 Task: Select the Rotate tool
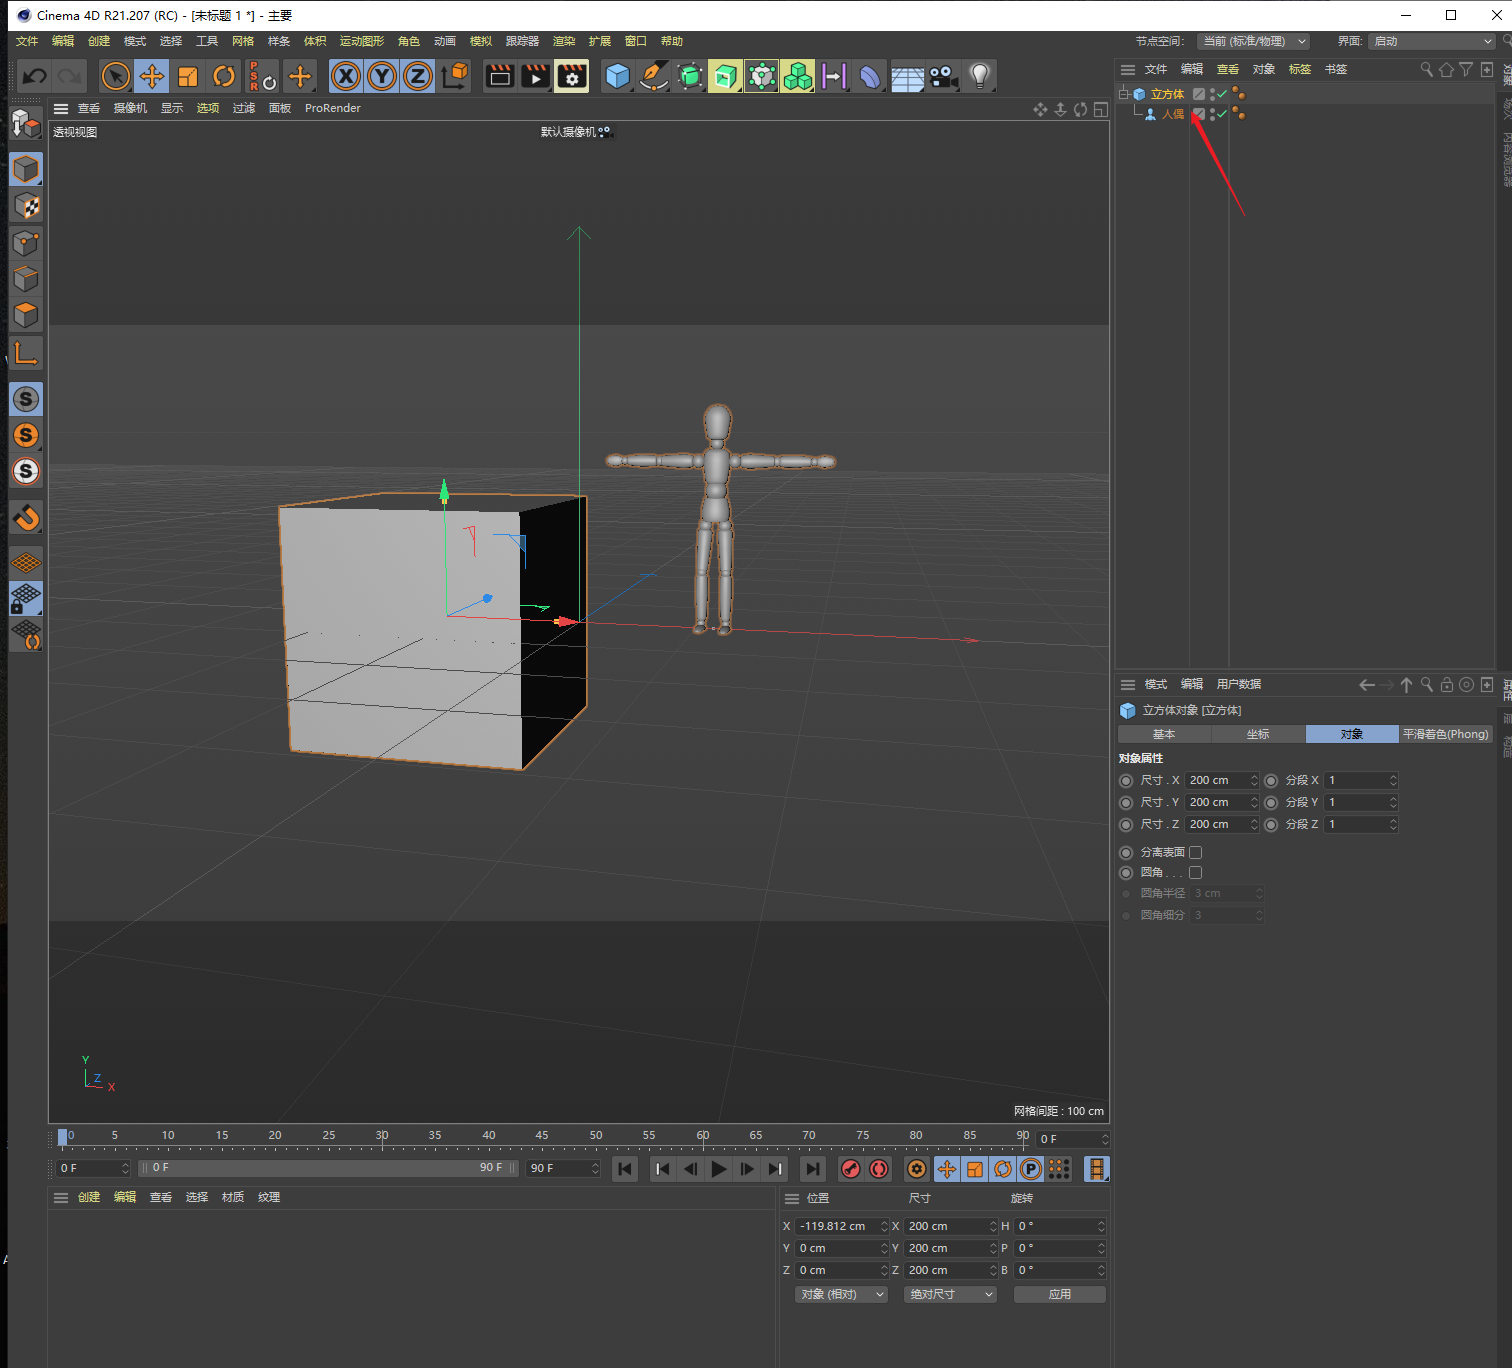(224, 76)
